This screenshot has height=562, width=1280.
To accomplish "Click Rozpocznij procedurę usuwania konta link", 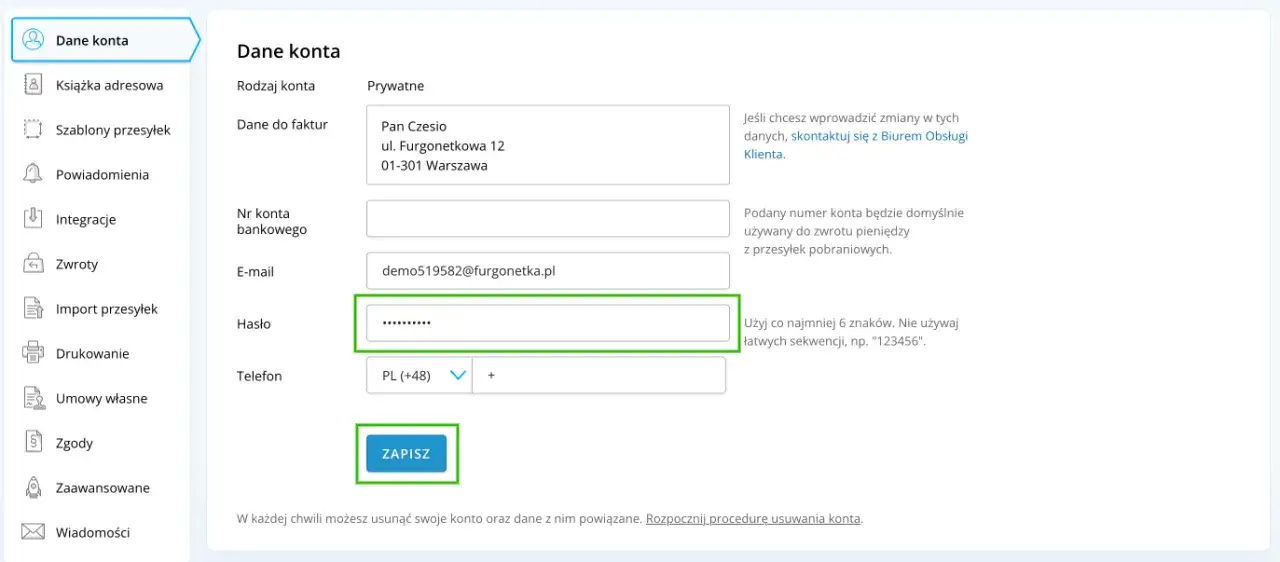I will point(753,519).
